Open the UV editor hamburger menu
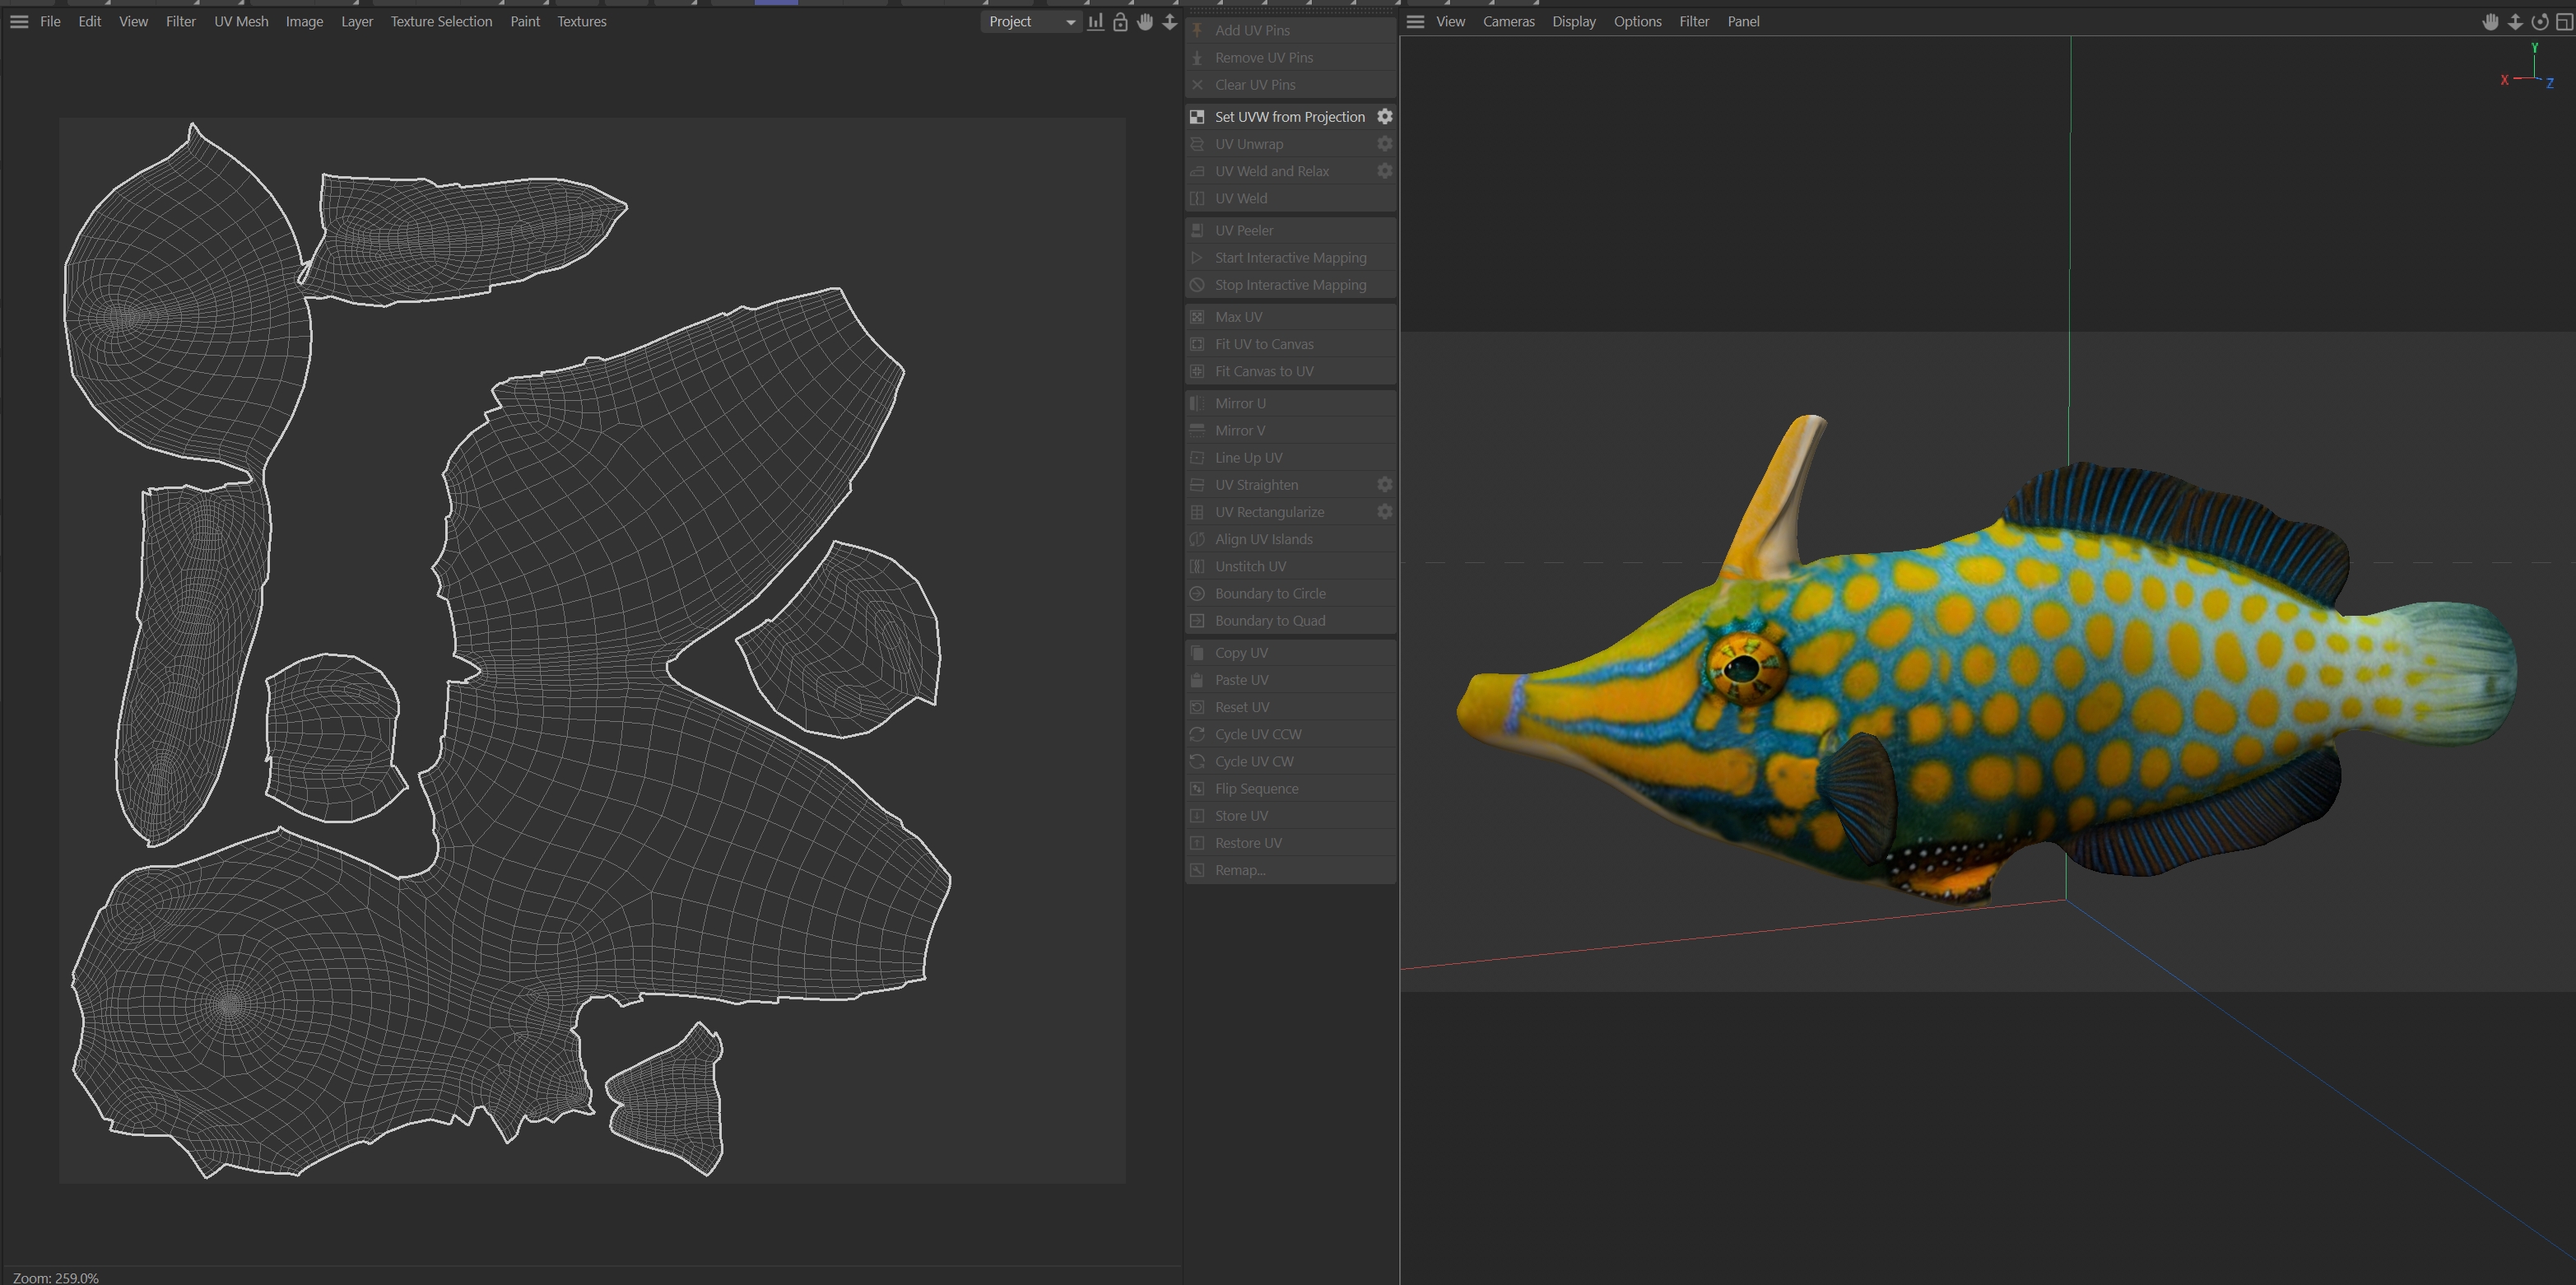This screenshot has height=1285, width=2576. point(19,21)
